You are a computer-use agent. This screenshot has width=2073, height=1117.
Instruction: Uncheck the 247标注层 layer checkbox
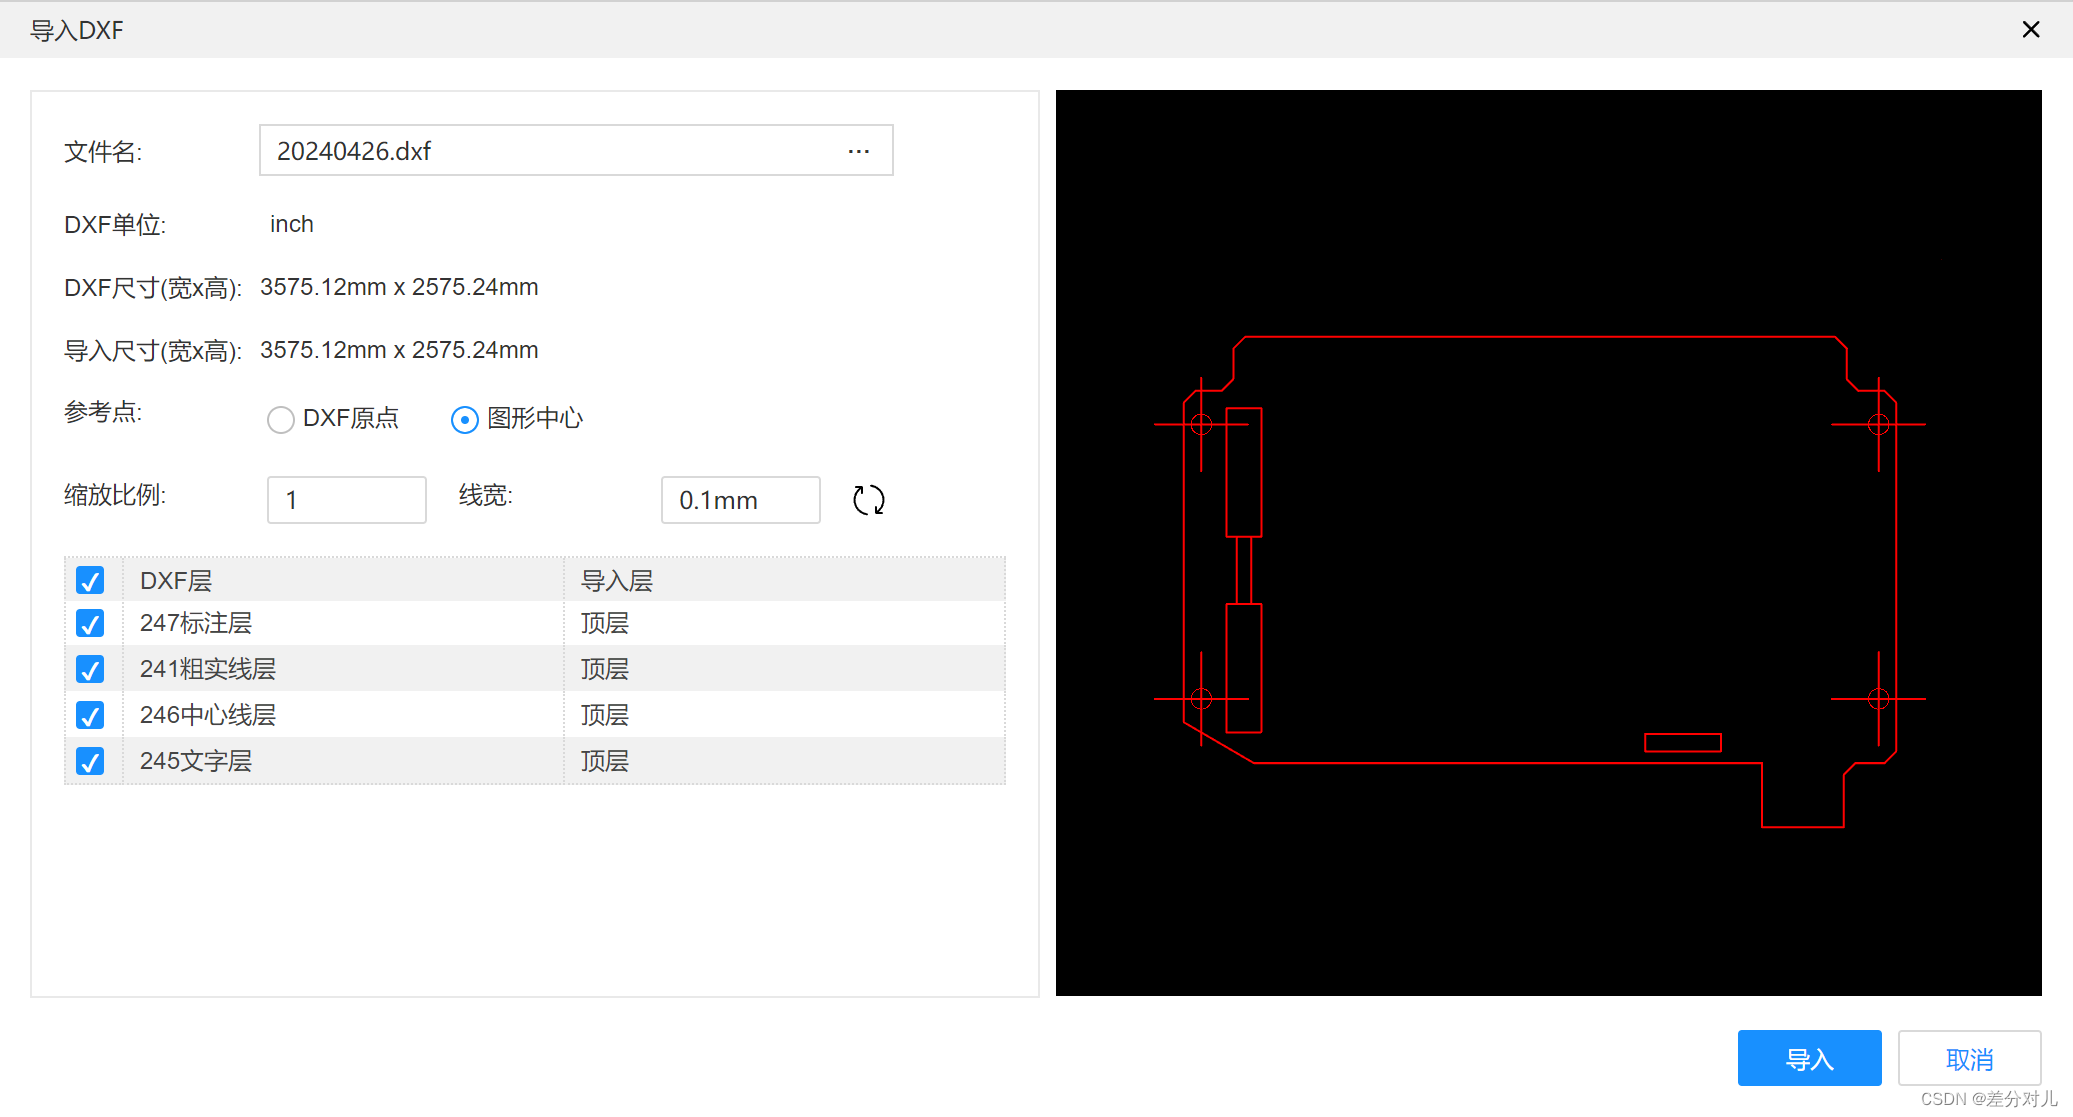90,623
